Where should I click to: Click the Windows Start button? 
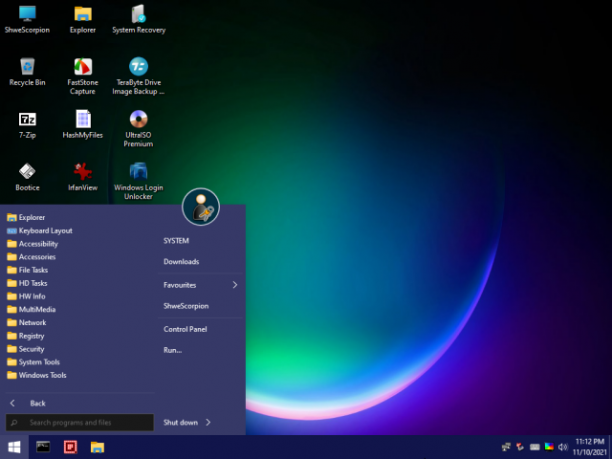pyautogui.click(x=14, y=447)
